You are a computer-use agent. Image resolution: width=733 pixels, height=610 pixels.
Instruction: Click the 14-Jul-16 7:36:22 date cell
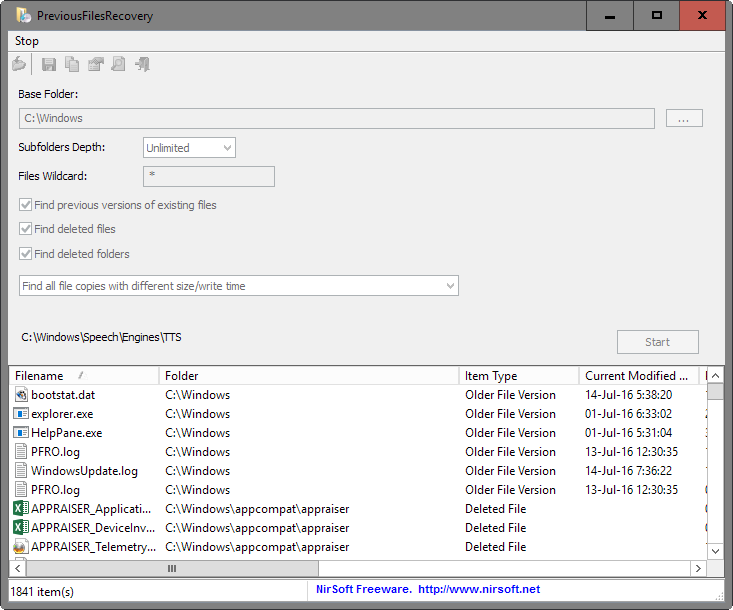(628, 471)
